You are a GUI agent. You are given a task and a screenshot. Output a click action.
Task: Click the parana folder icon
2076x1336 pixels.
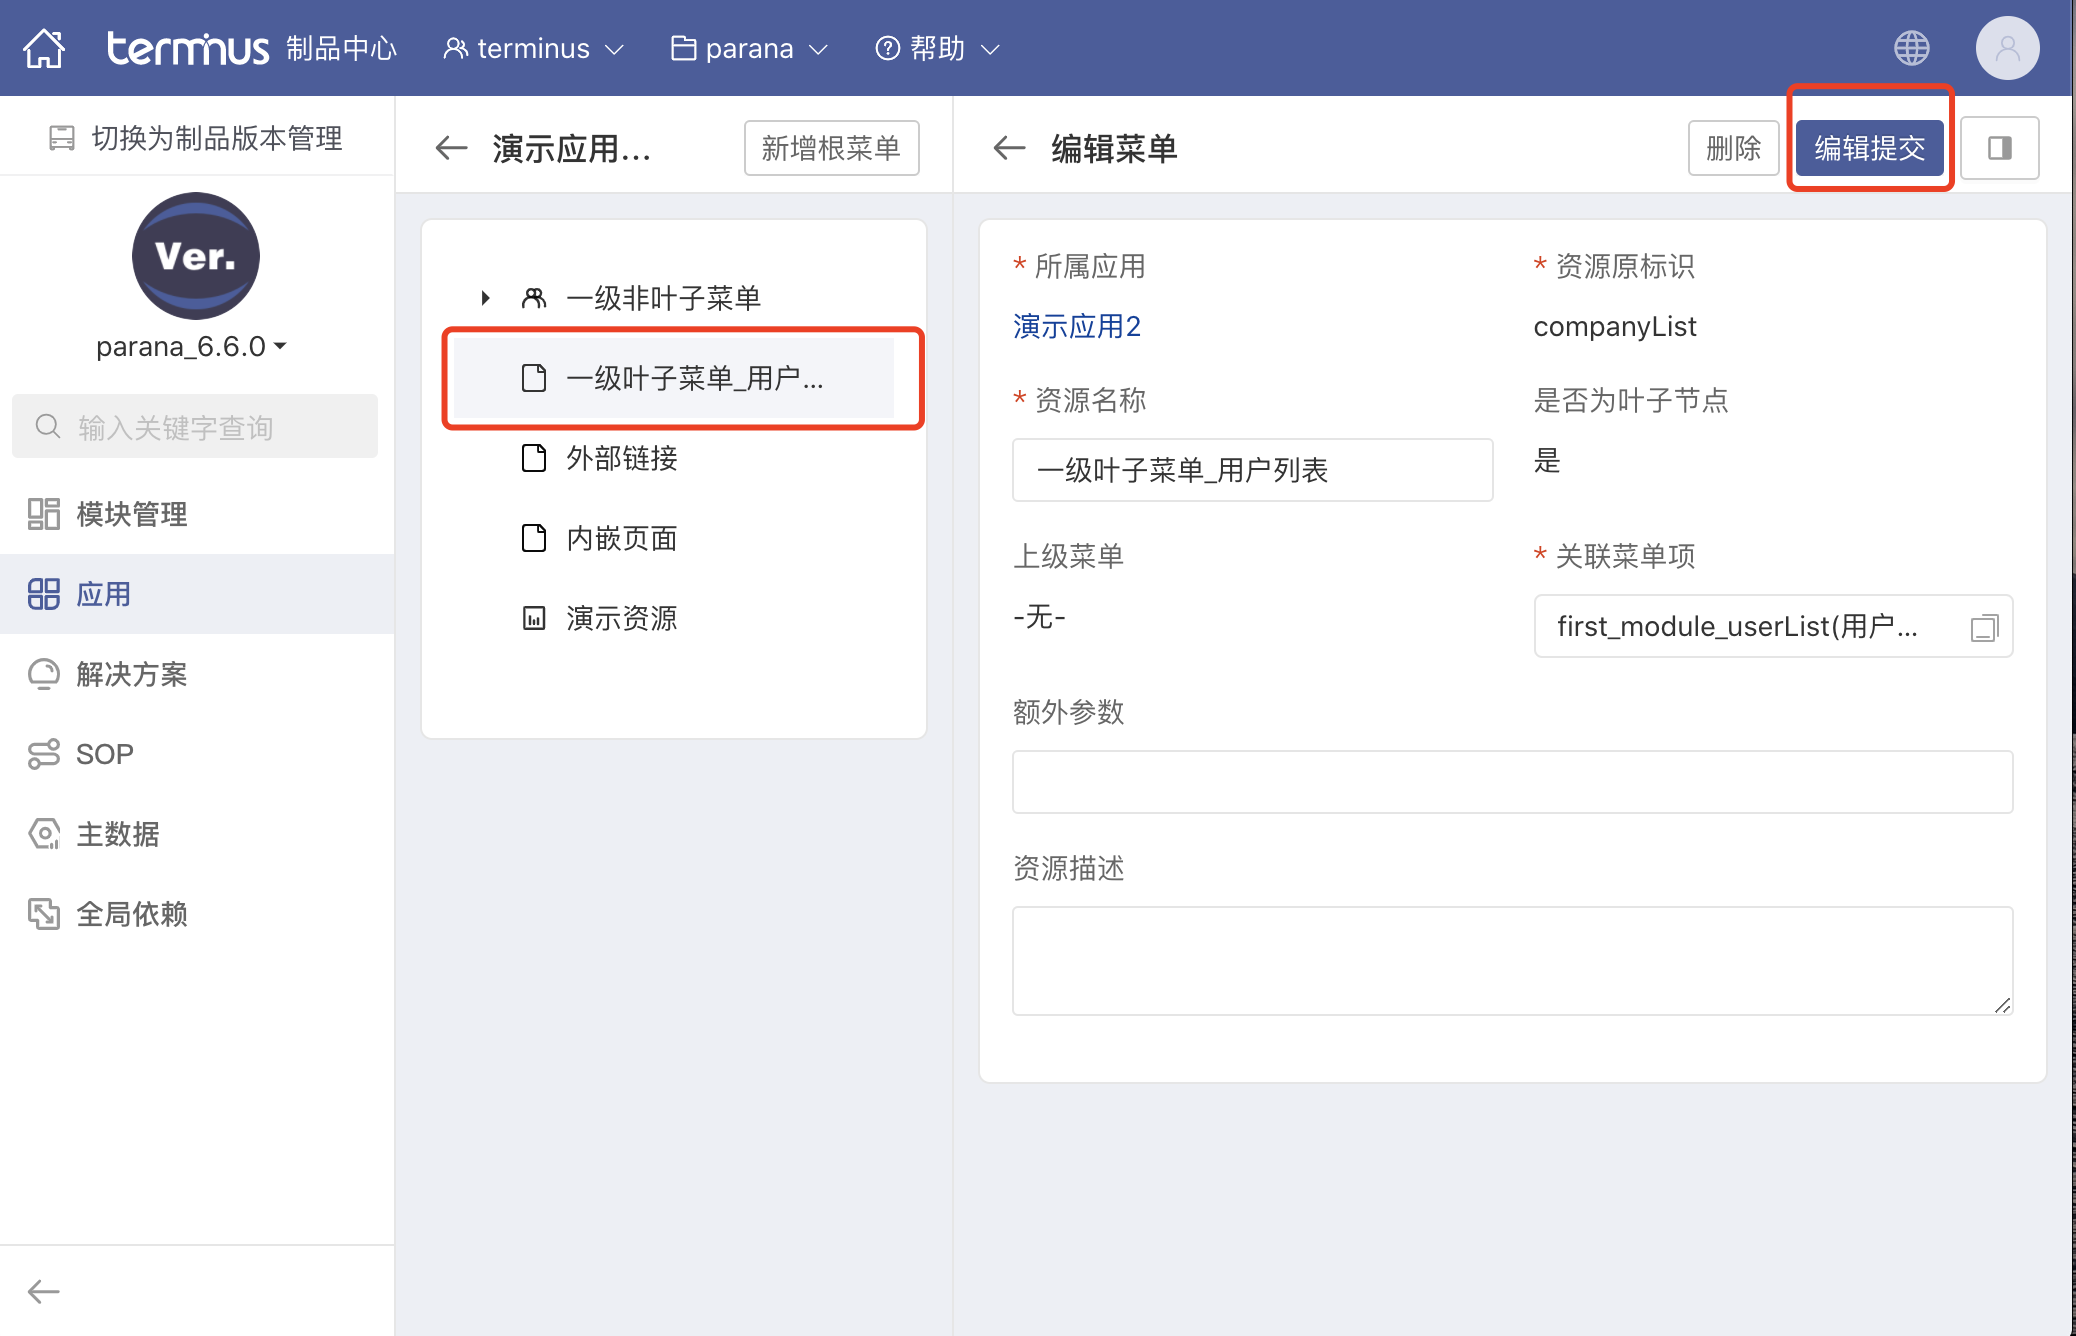tap(683, 48)
